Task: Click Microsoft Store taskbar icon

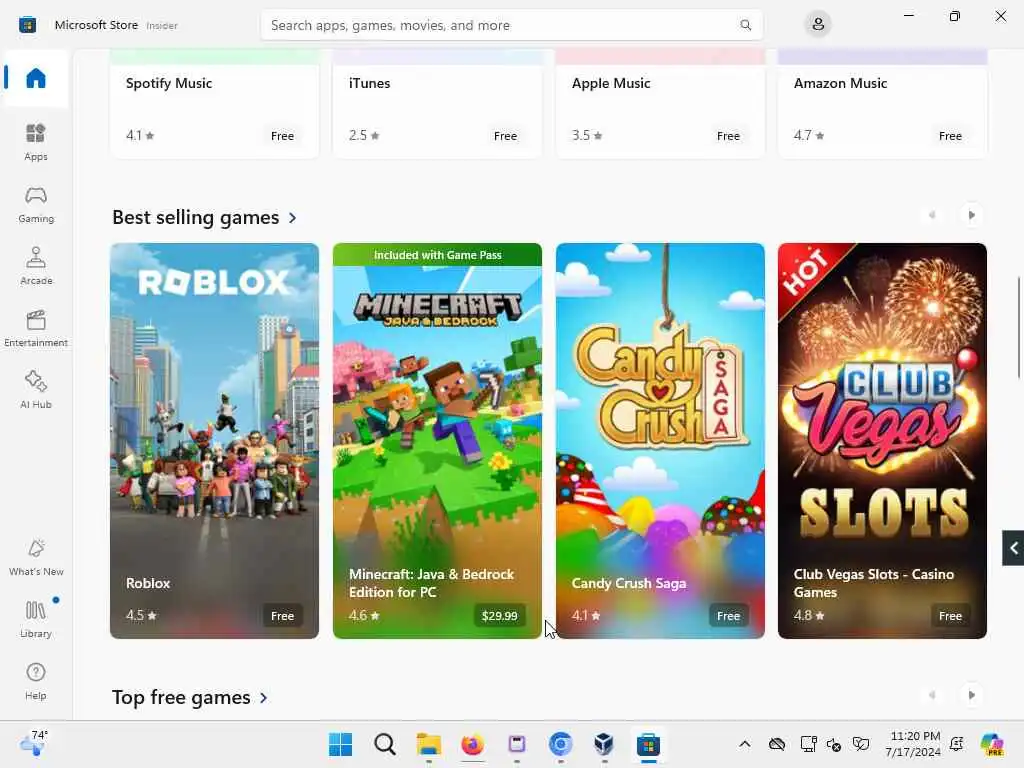Action: (x=648, y=744)
